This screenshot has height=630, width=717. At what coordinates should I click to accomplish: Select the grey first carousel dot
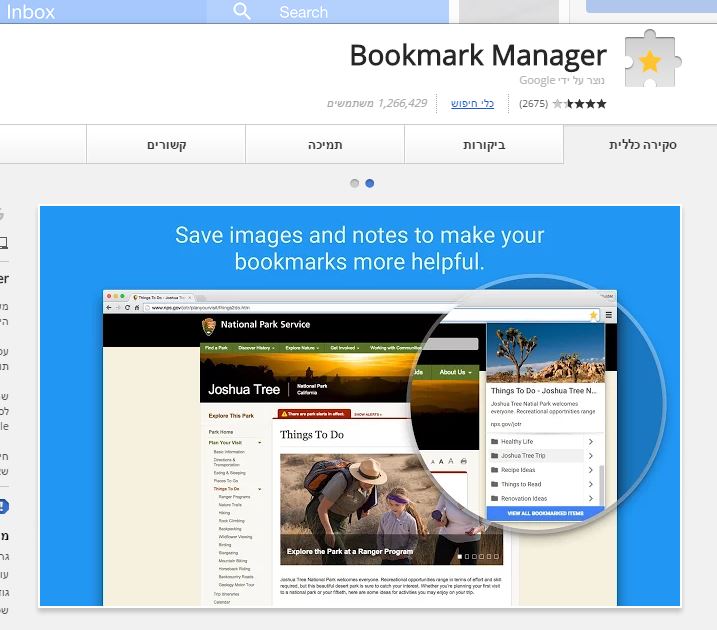354,183
